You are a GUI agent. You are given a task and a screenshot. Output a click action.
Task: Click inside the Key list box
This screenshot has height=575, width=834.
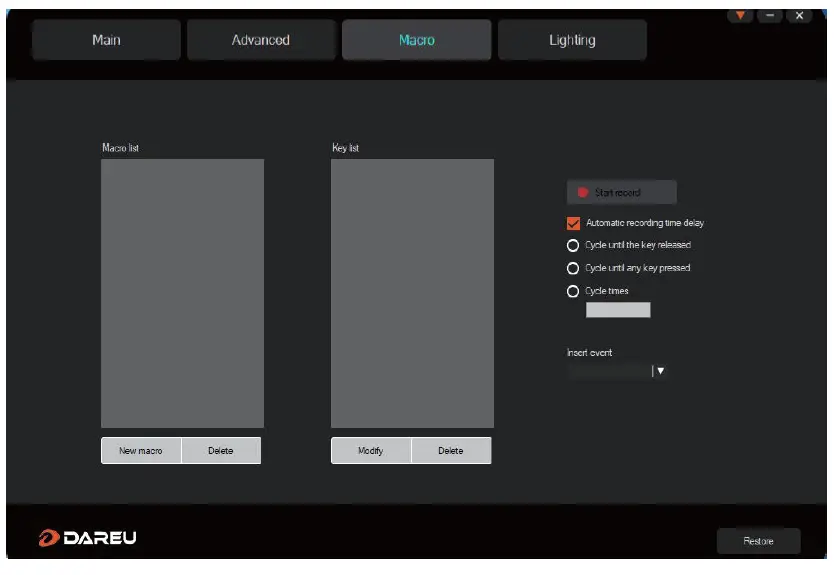(412, 293)
